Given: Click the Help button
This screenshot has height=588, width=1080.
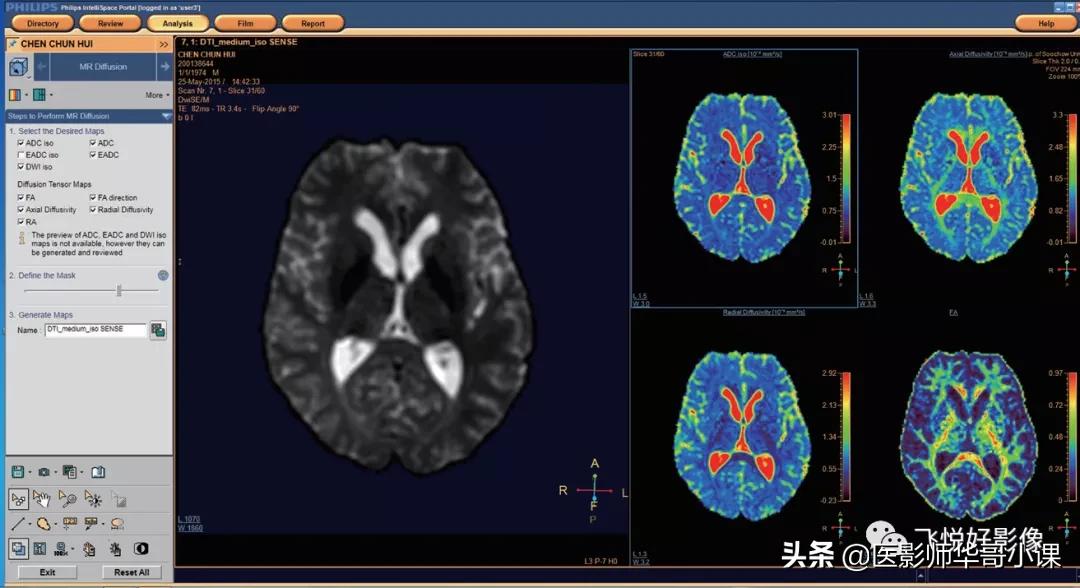Looking at the screenshot, I should [x=1046, y=23].
